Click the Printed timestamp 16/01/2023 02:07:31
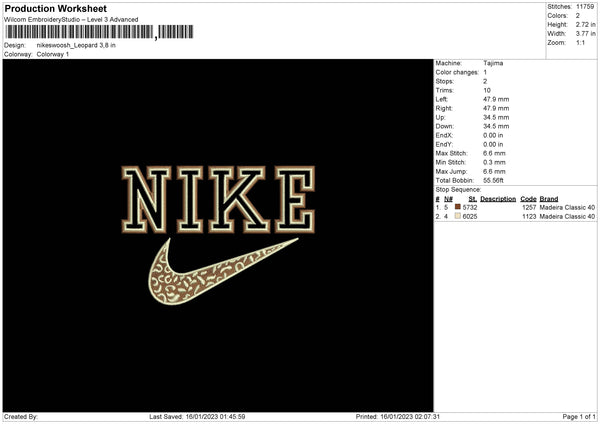The width and height of the screenshot is (600, 424). coord(410,417)
